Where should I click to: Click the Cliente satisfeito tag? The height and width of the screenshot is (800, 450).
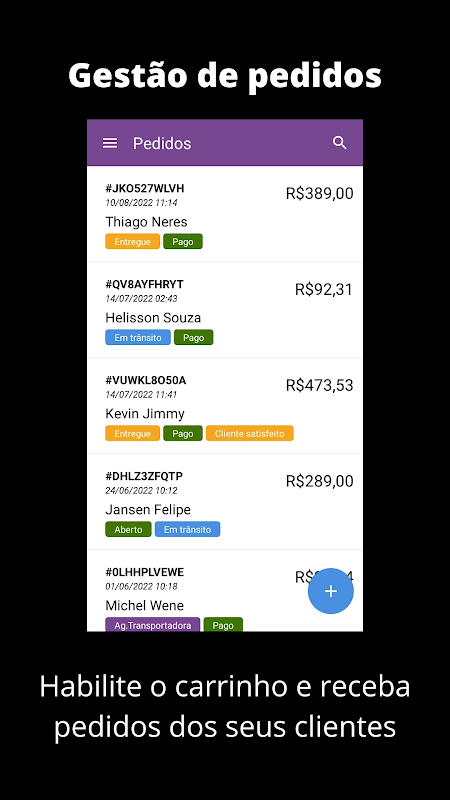(x=249, y=433)
